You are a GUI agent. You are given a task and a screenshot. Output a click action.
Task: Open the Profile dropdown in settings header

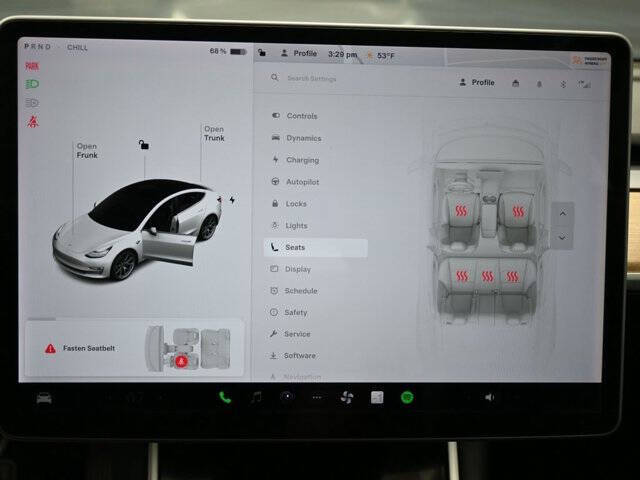click(x=477, y=82)
